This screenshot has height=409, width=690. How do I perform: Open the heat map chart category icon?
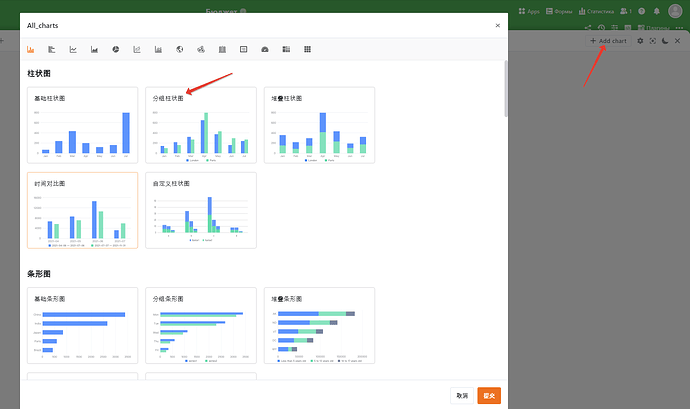click(x=222, y=49)
